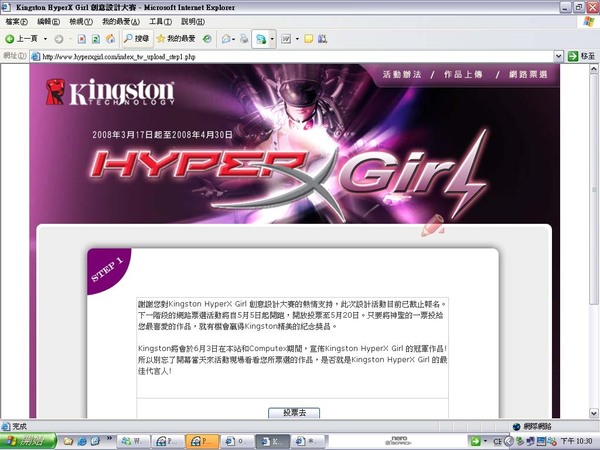This screenshot has width=600, height=450.
Task: Open the 搜尋 search toolbar button
Action: click(137, 39)
